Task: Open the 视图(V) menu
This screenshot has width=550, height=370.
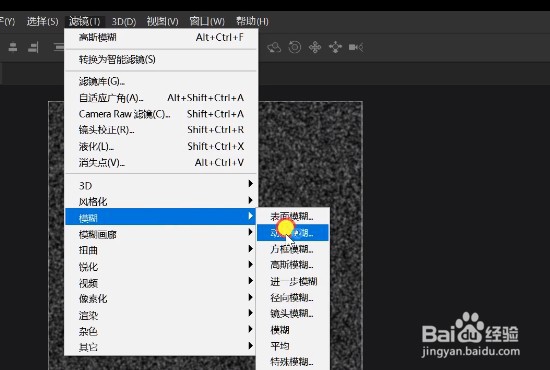Action: click(x=162, y=21)
